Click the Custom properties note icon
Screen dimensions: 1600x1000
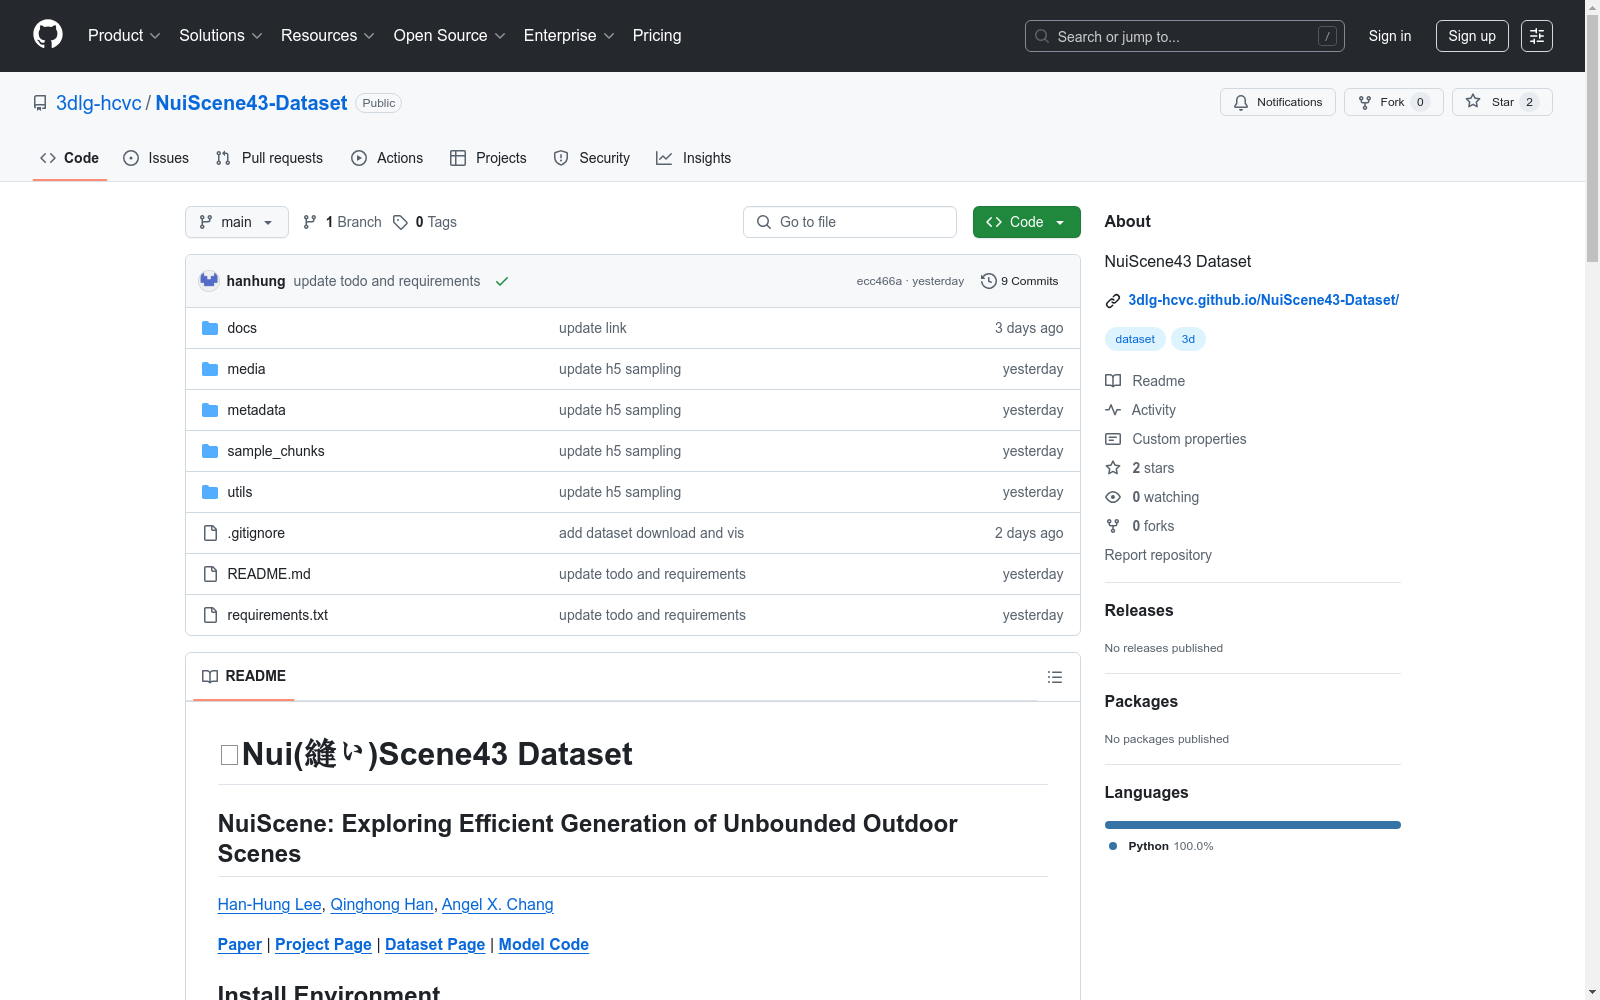point(1113,439)
